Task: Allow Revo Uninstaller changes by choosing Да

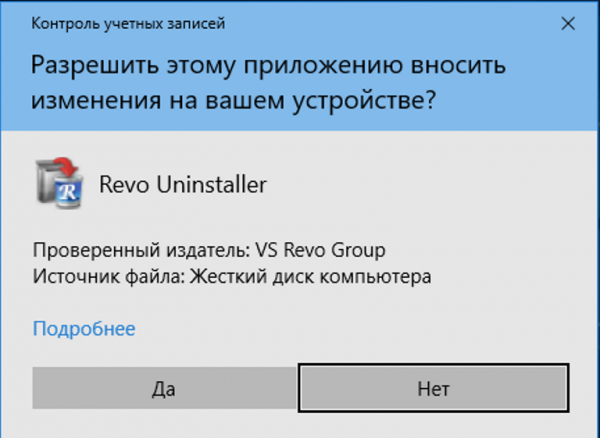Action: tap(165, 388)
